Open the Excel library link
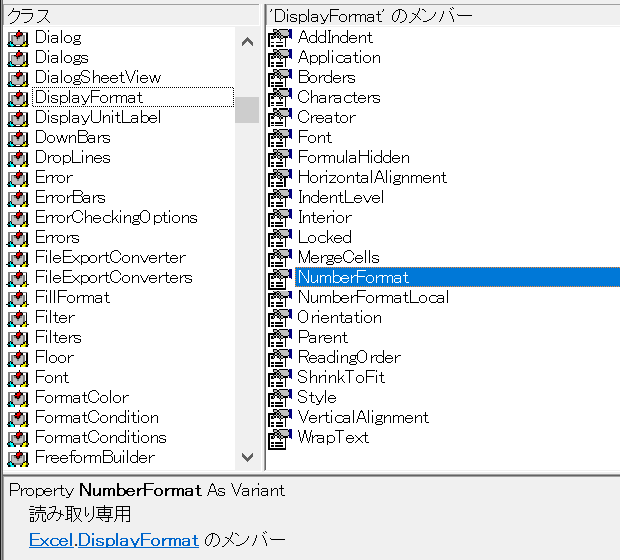620x560 pixels. coord(51,540)
